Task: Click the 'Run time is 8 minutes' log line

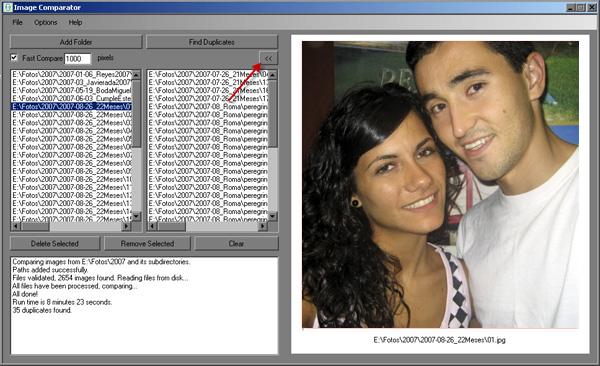Action: [62, 302]
